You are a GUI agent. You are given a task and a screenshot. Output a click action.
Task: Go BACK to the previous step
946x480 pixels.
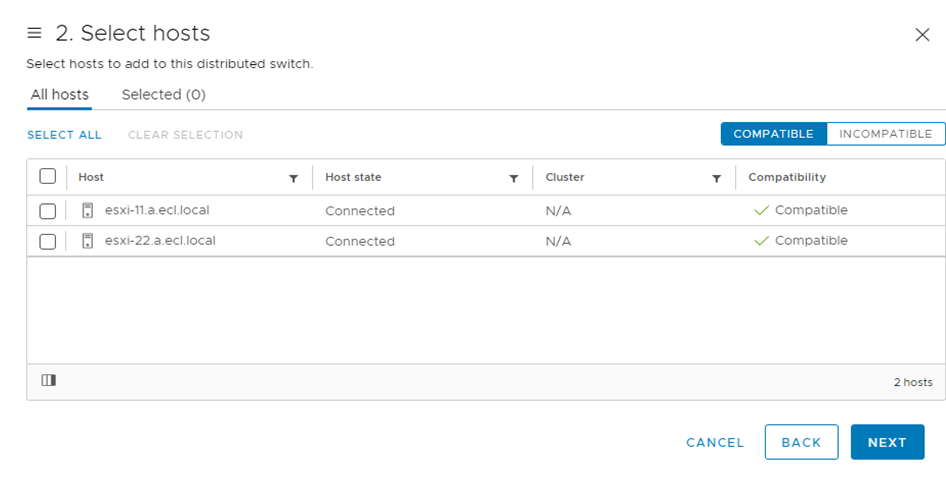point(801,442)
